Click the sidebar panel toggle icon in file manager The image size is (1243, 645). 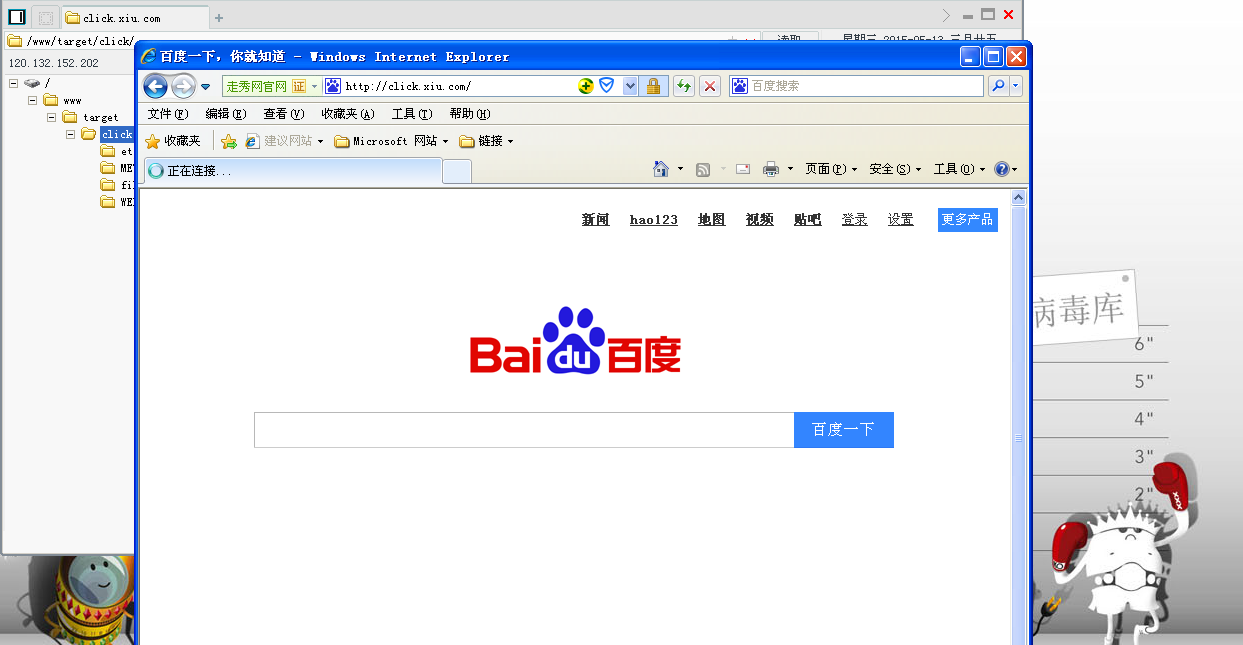click(x=17, y=16)
